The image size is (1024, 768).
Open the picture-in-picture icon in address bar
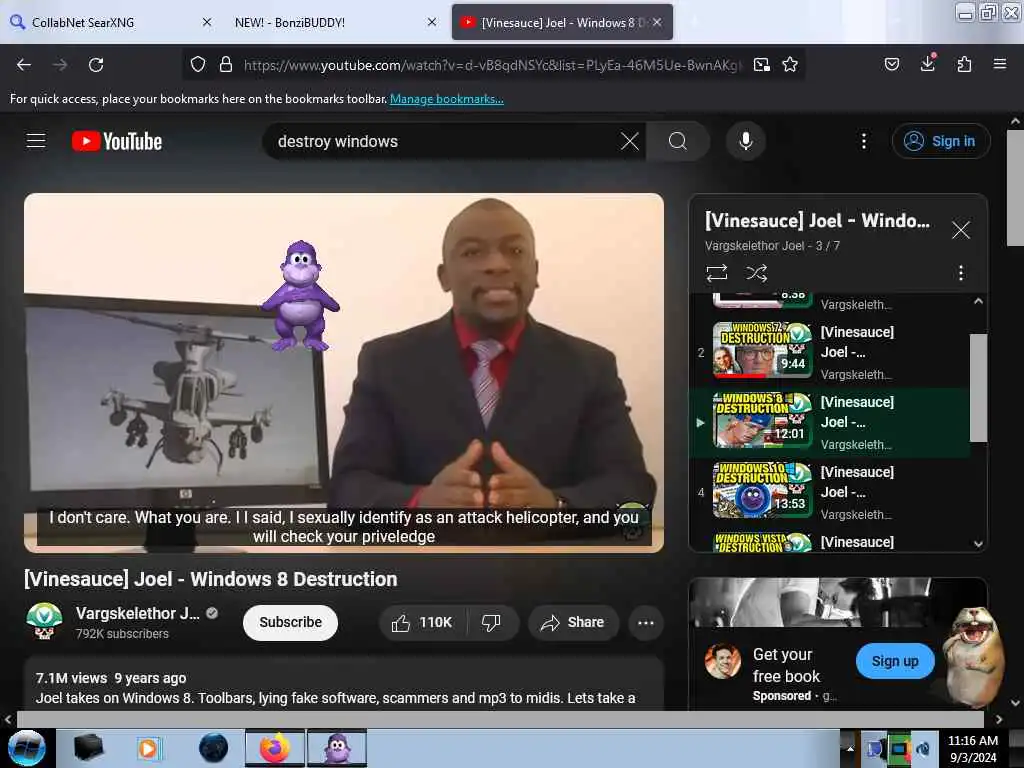761,65
